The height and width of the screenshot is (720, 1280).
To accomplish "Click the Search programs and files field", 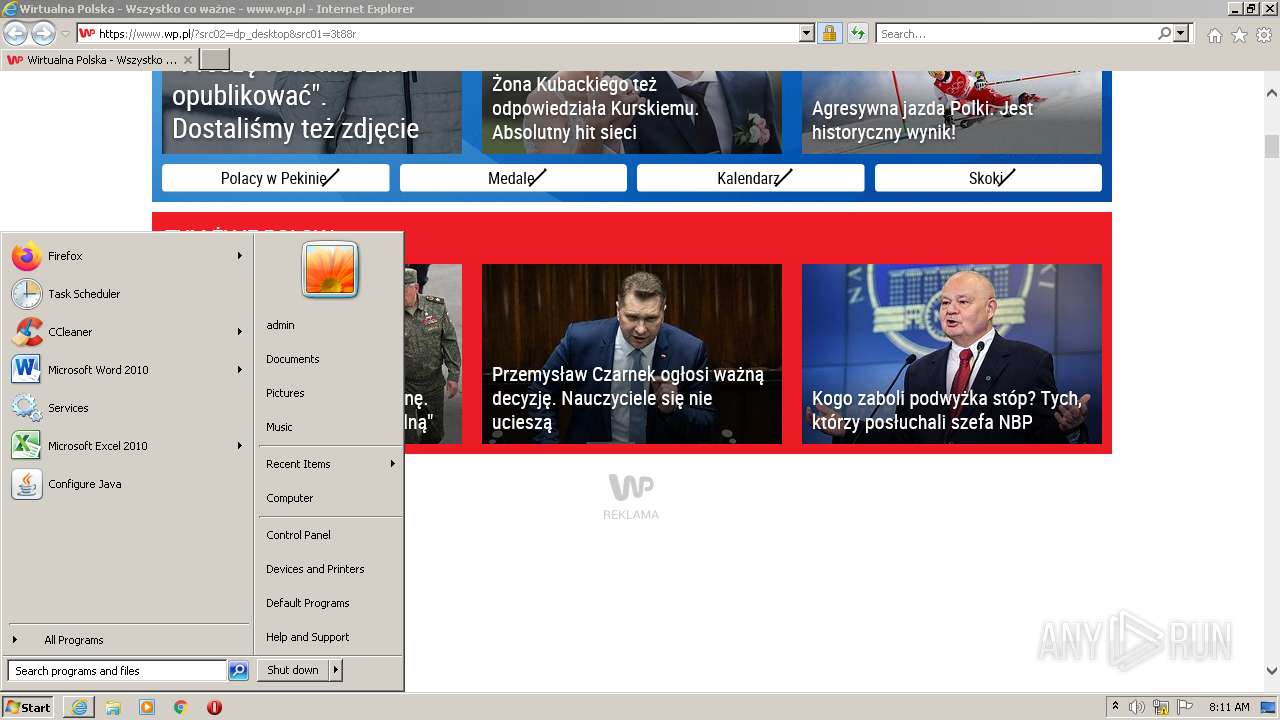I will coord(117,671).
